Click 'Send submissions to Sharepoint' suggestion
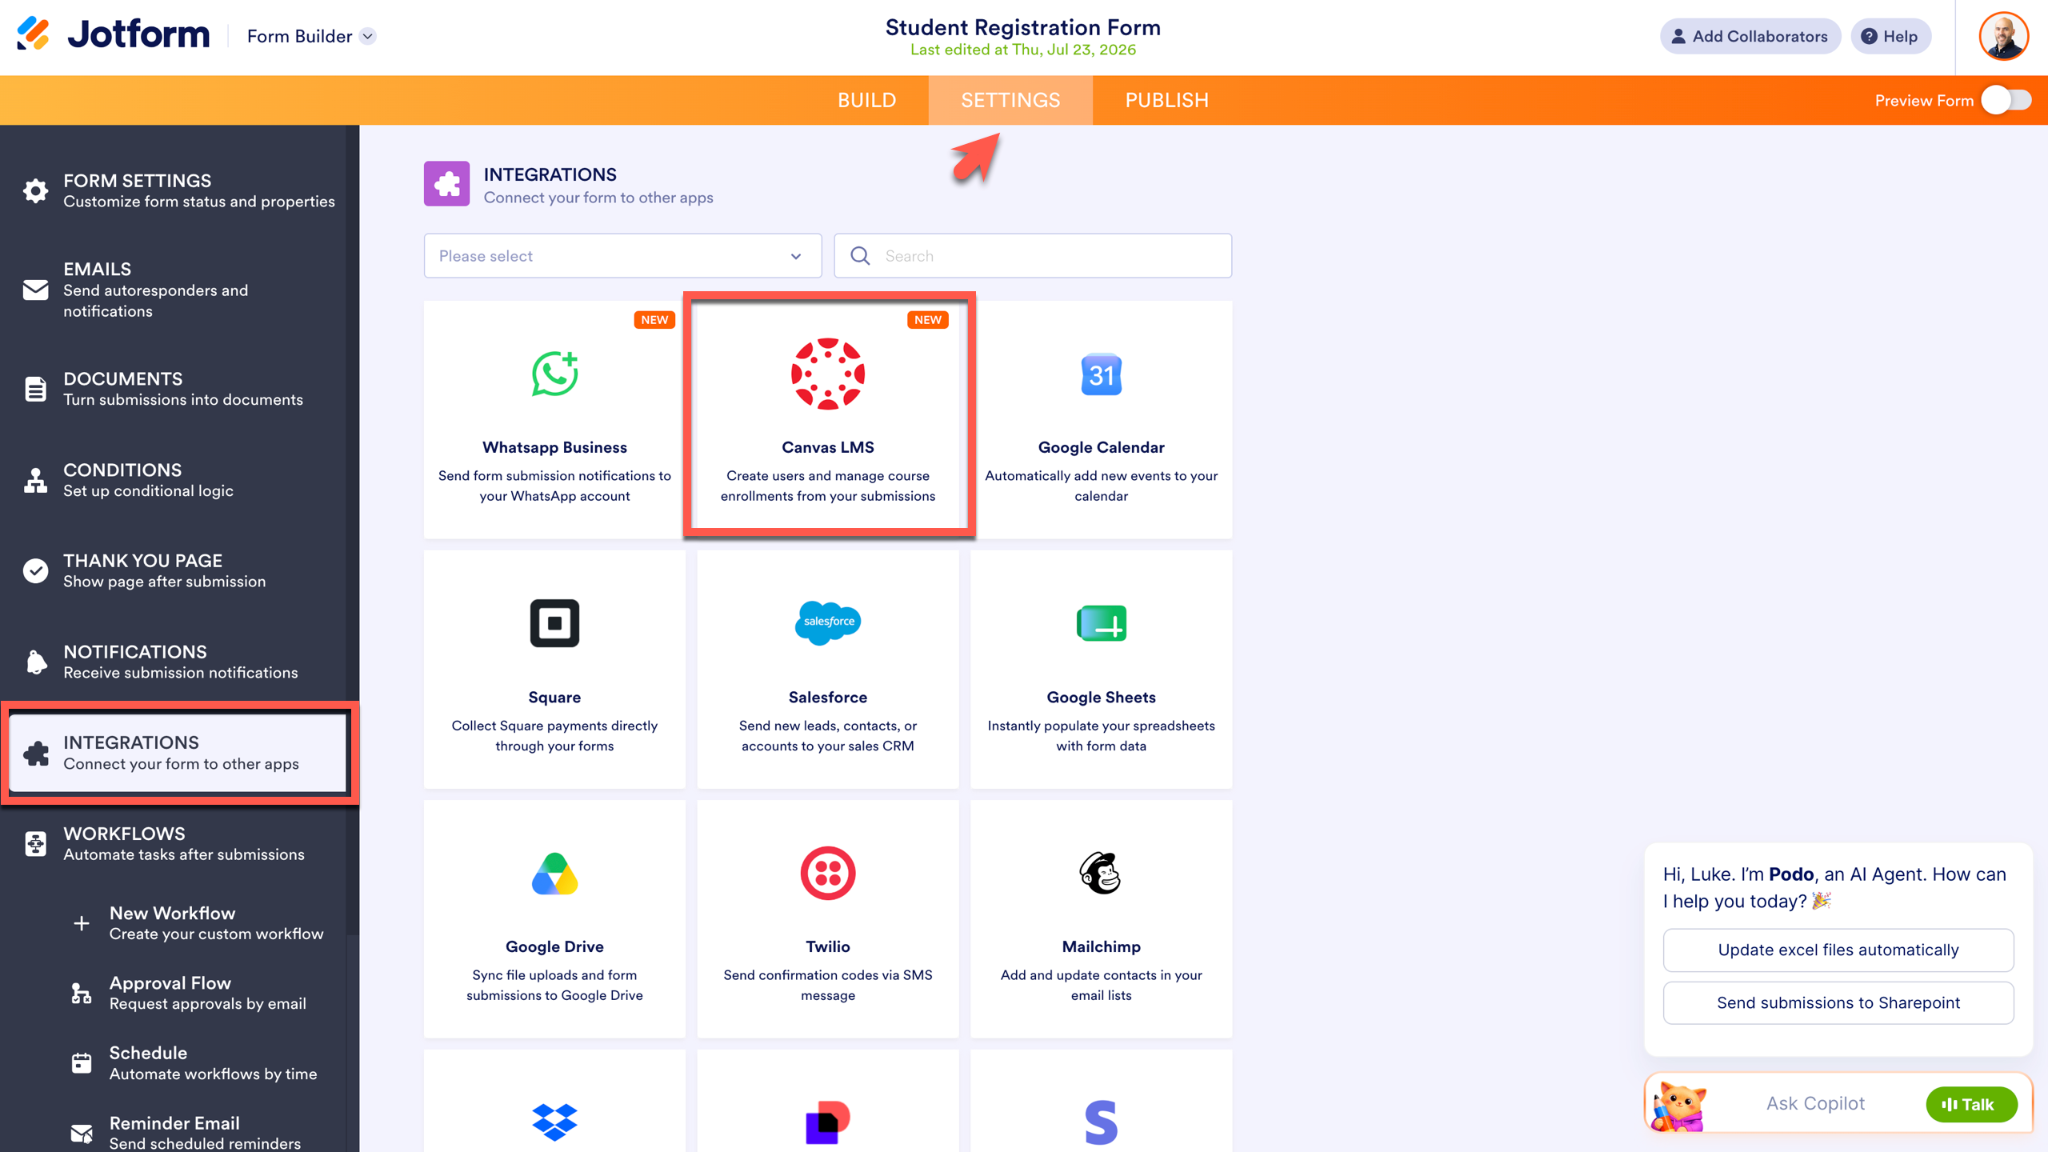The image size is (2048, 1152). click(x=1838, y=1003)
